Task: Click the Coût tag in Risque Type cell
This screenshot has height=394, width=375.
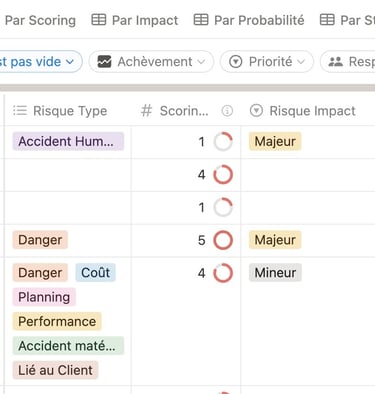Action: pyautogui.click(x=95, y=273)
